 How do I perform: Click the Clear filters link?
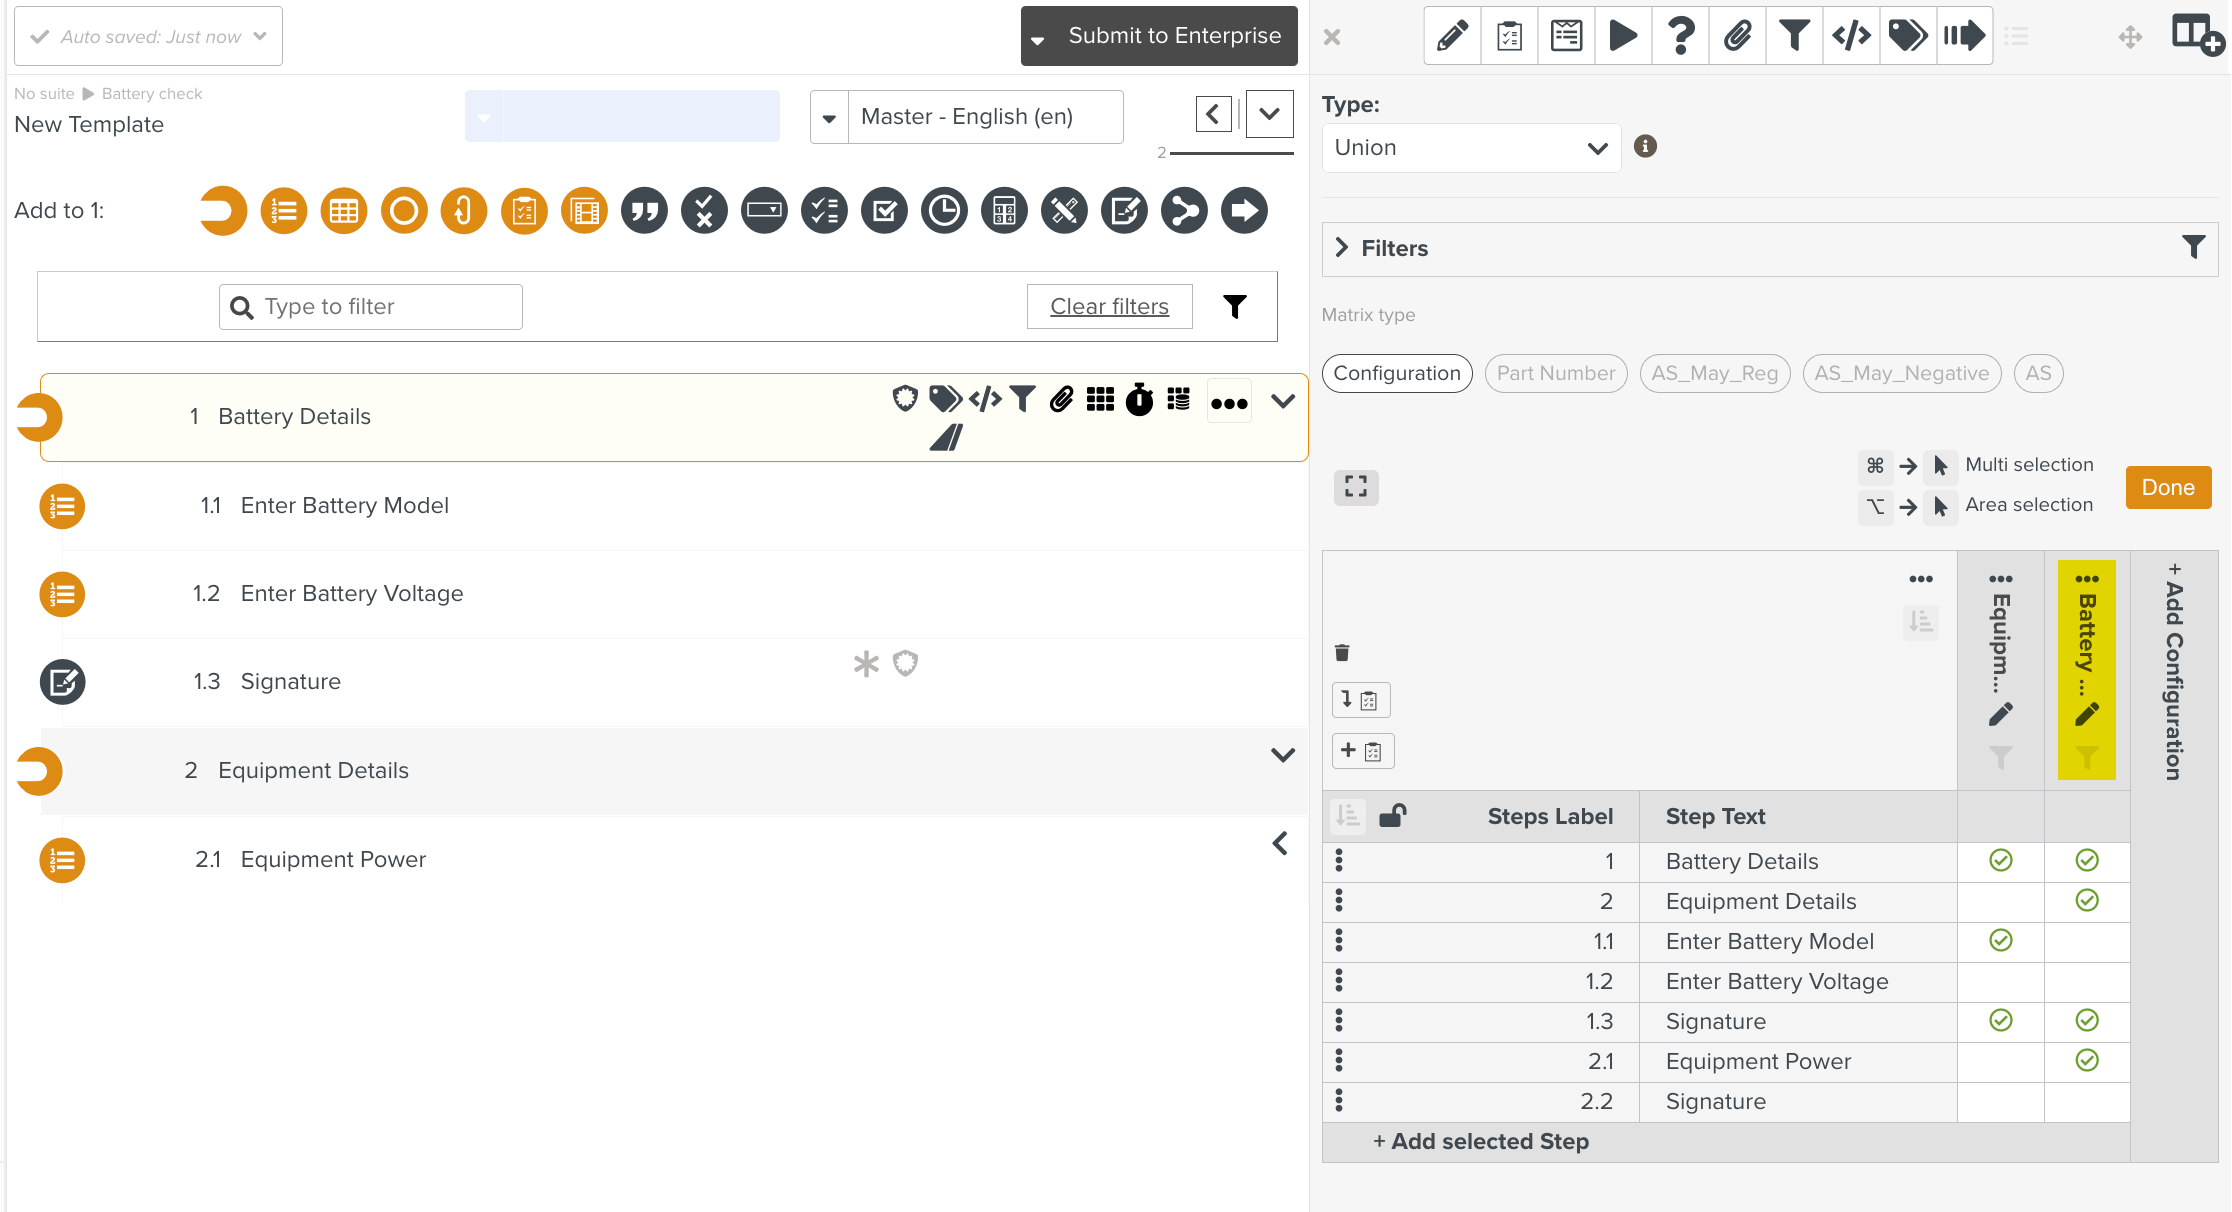click(x=1109, y=306)
